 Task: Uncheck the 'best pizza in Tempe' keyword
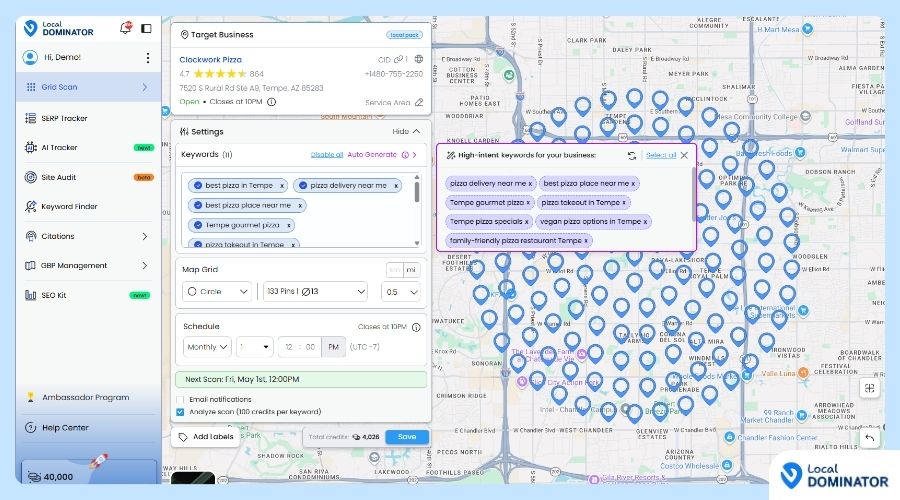197,185
